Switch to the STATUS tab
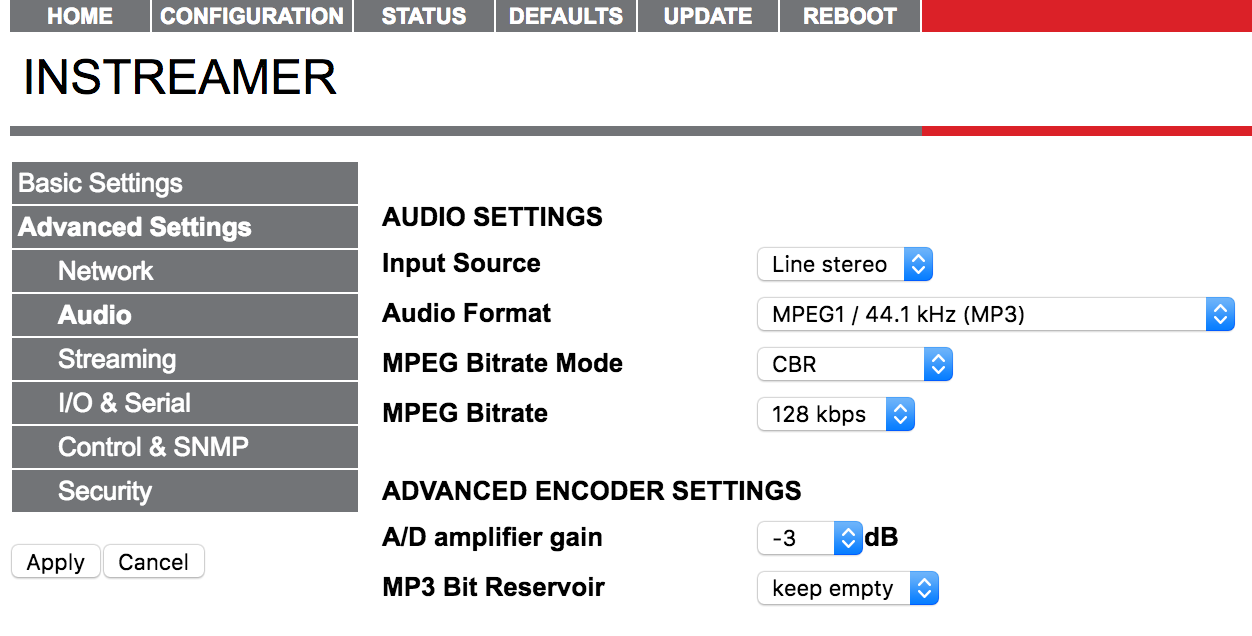This screenshot has width=1252, height=636. click(424, 16)
